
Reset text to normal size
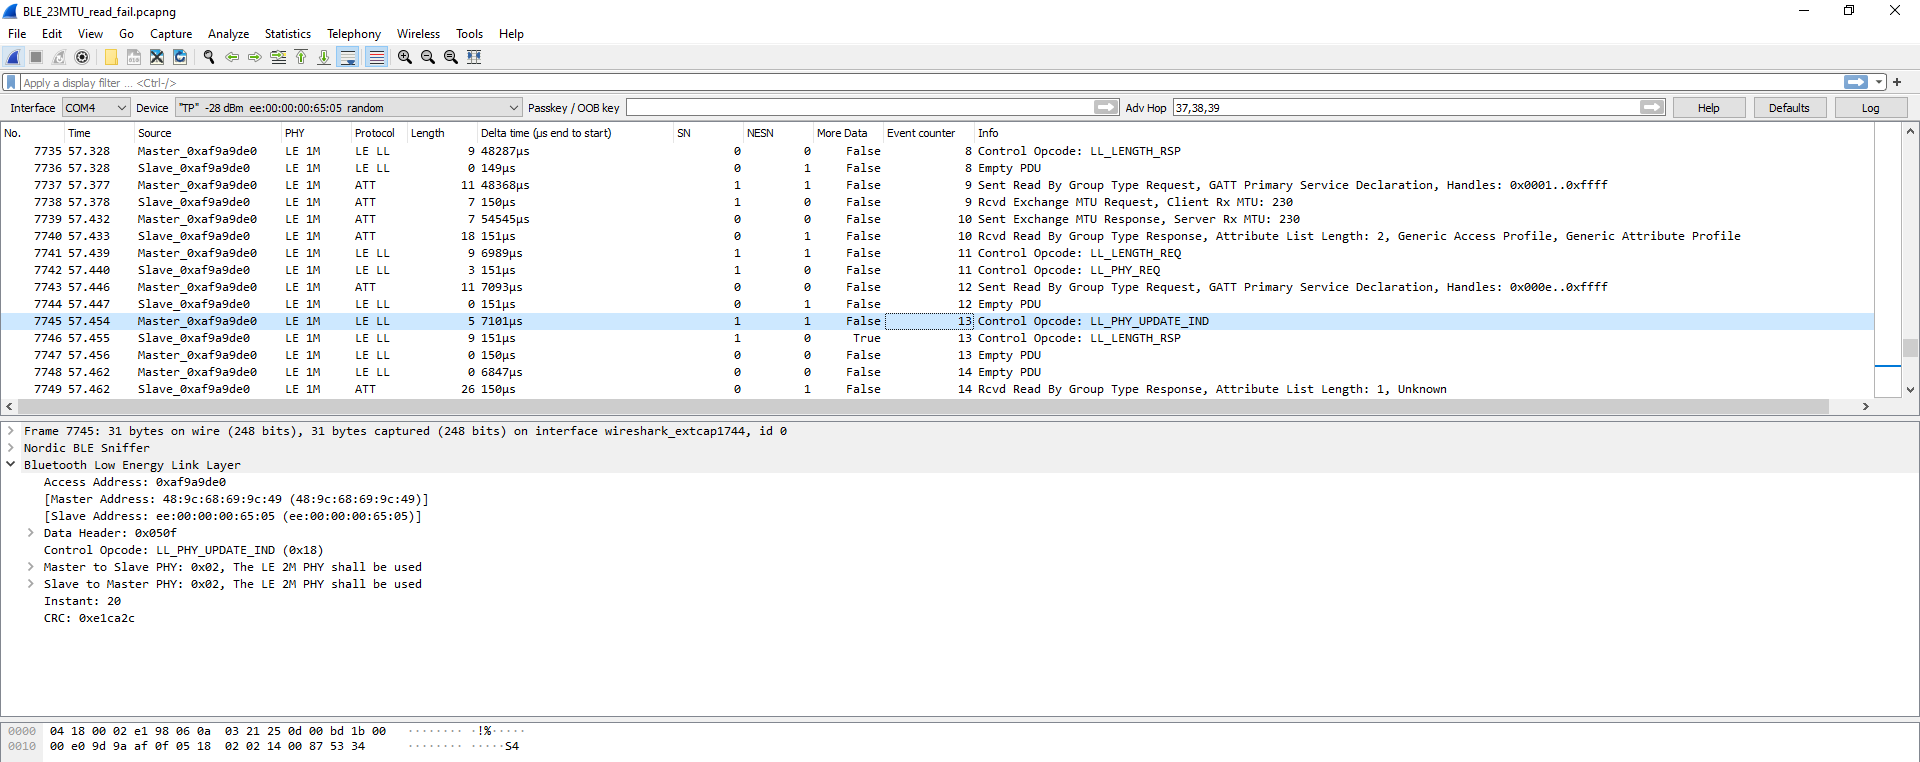tap(451, 57)
